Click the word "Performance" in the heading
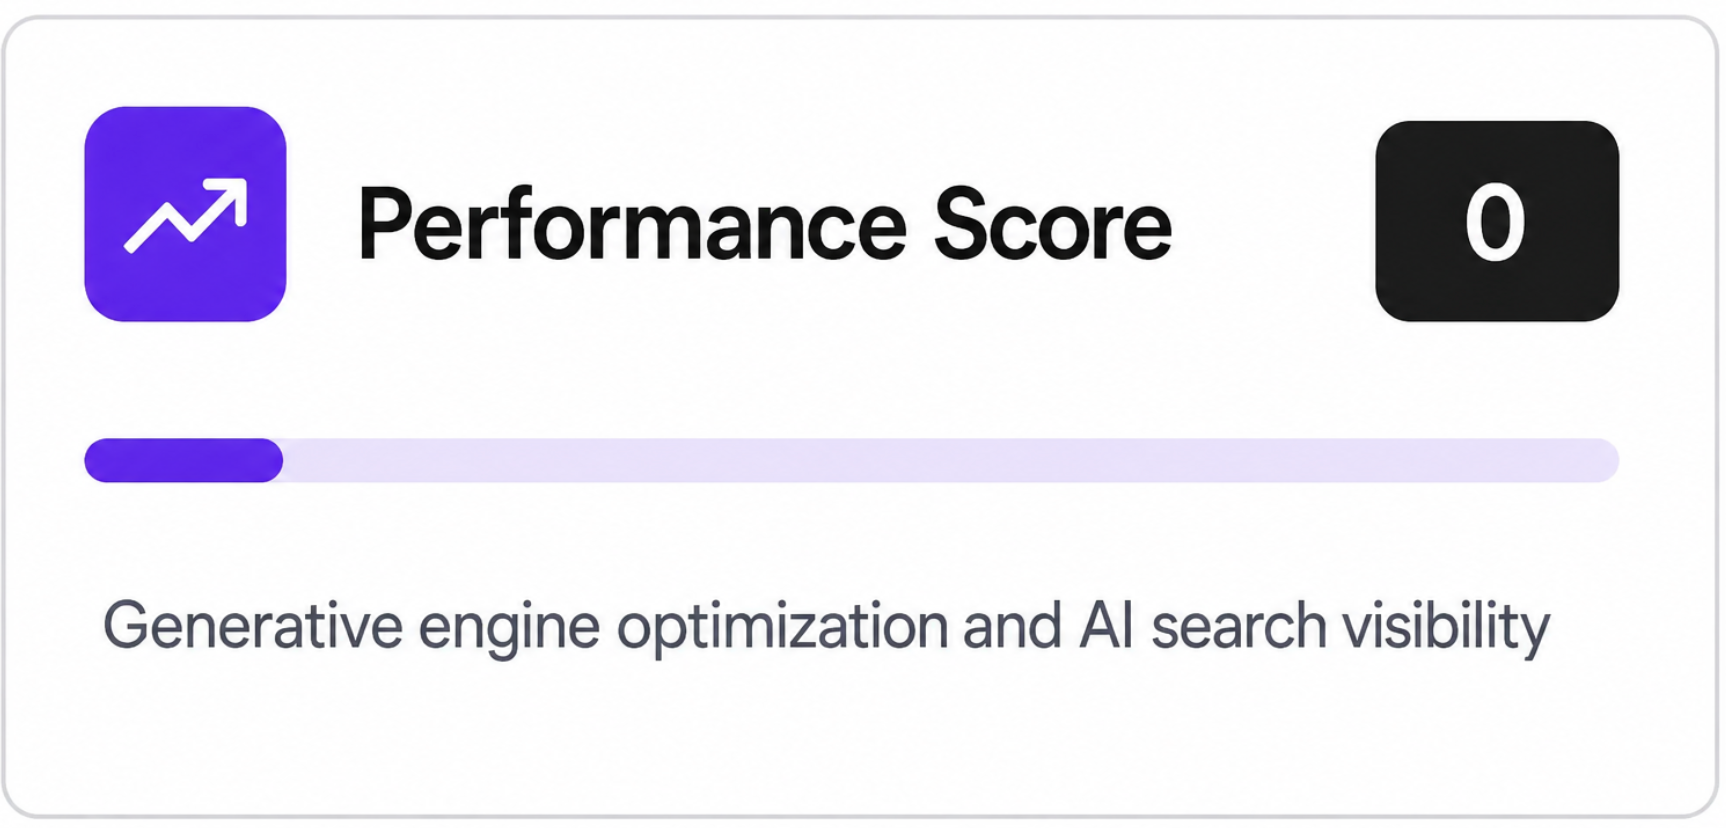Viewport: 1726px width, 828px height. click(x=632, y=226)
